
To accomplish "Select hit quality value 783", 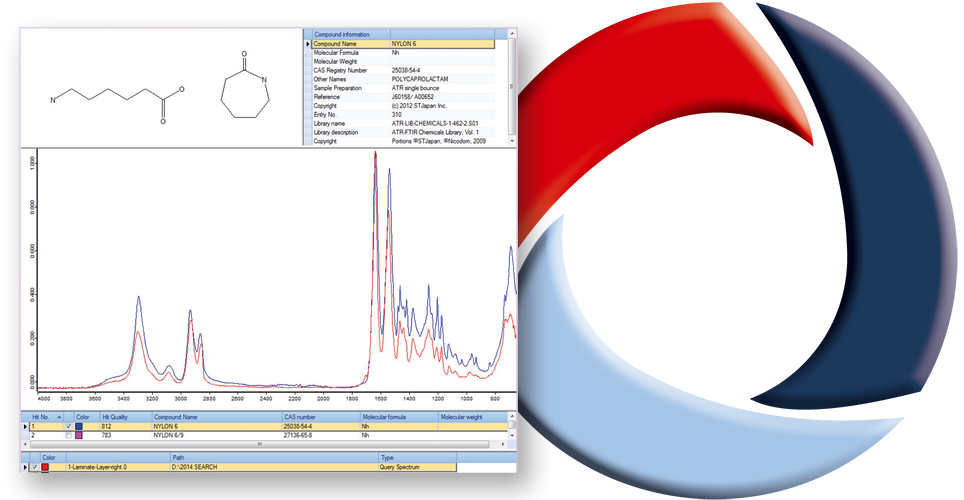I will coord(106,435).
